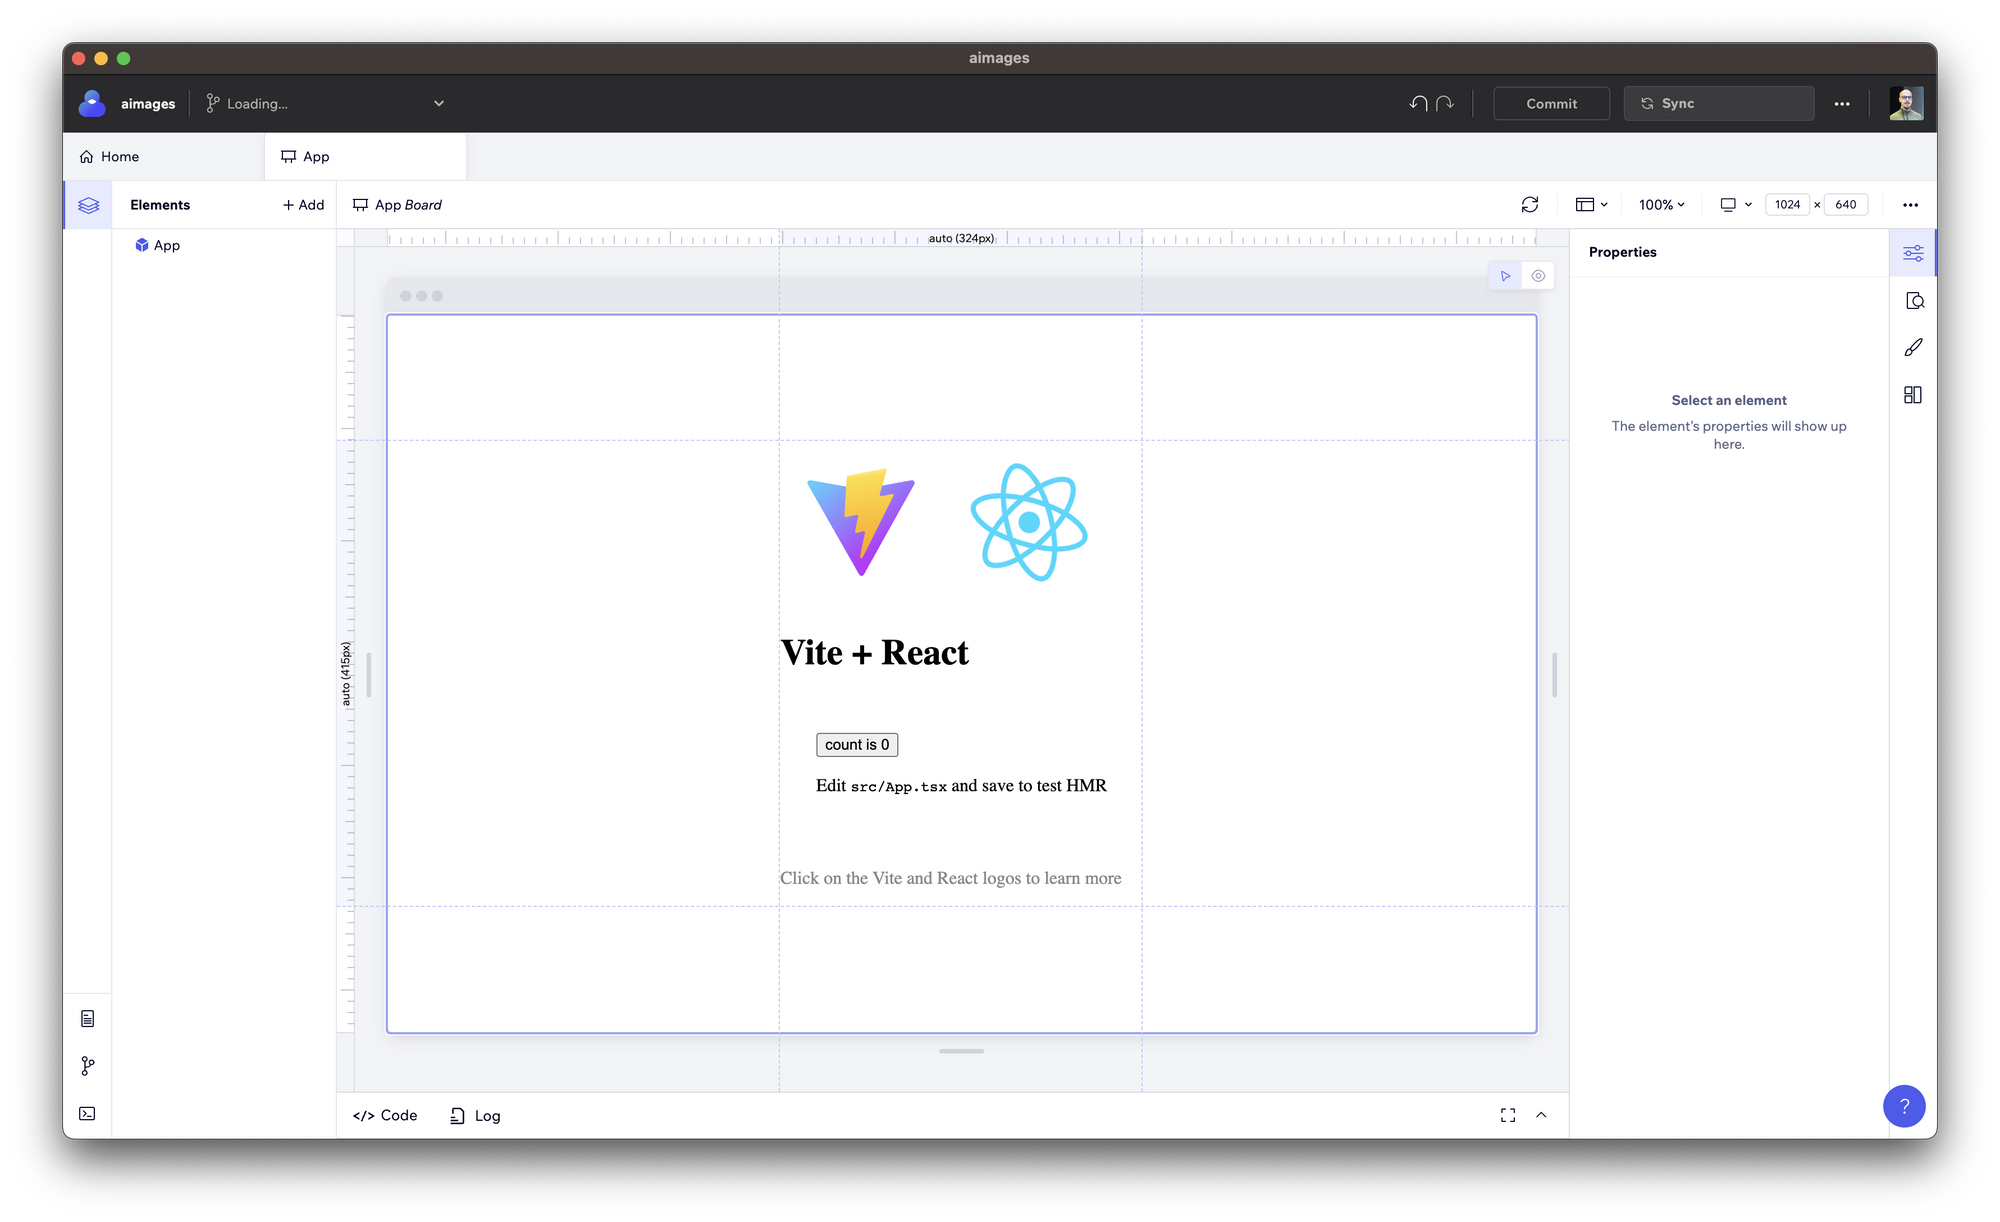Click the Commit button
This screenshot has height=1222, width=2000.
click(x=1551, y=103)
